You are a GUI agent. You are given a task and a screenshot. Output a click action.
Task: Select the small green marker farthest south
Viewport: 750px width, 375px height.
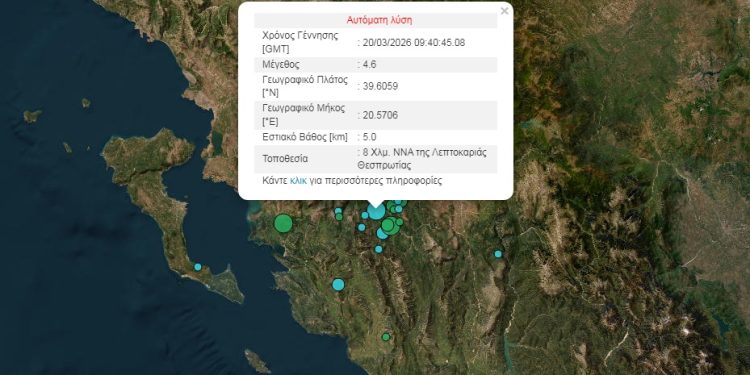(386, 337)
